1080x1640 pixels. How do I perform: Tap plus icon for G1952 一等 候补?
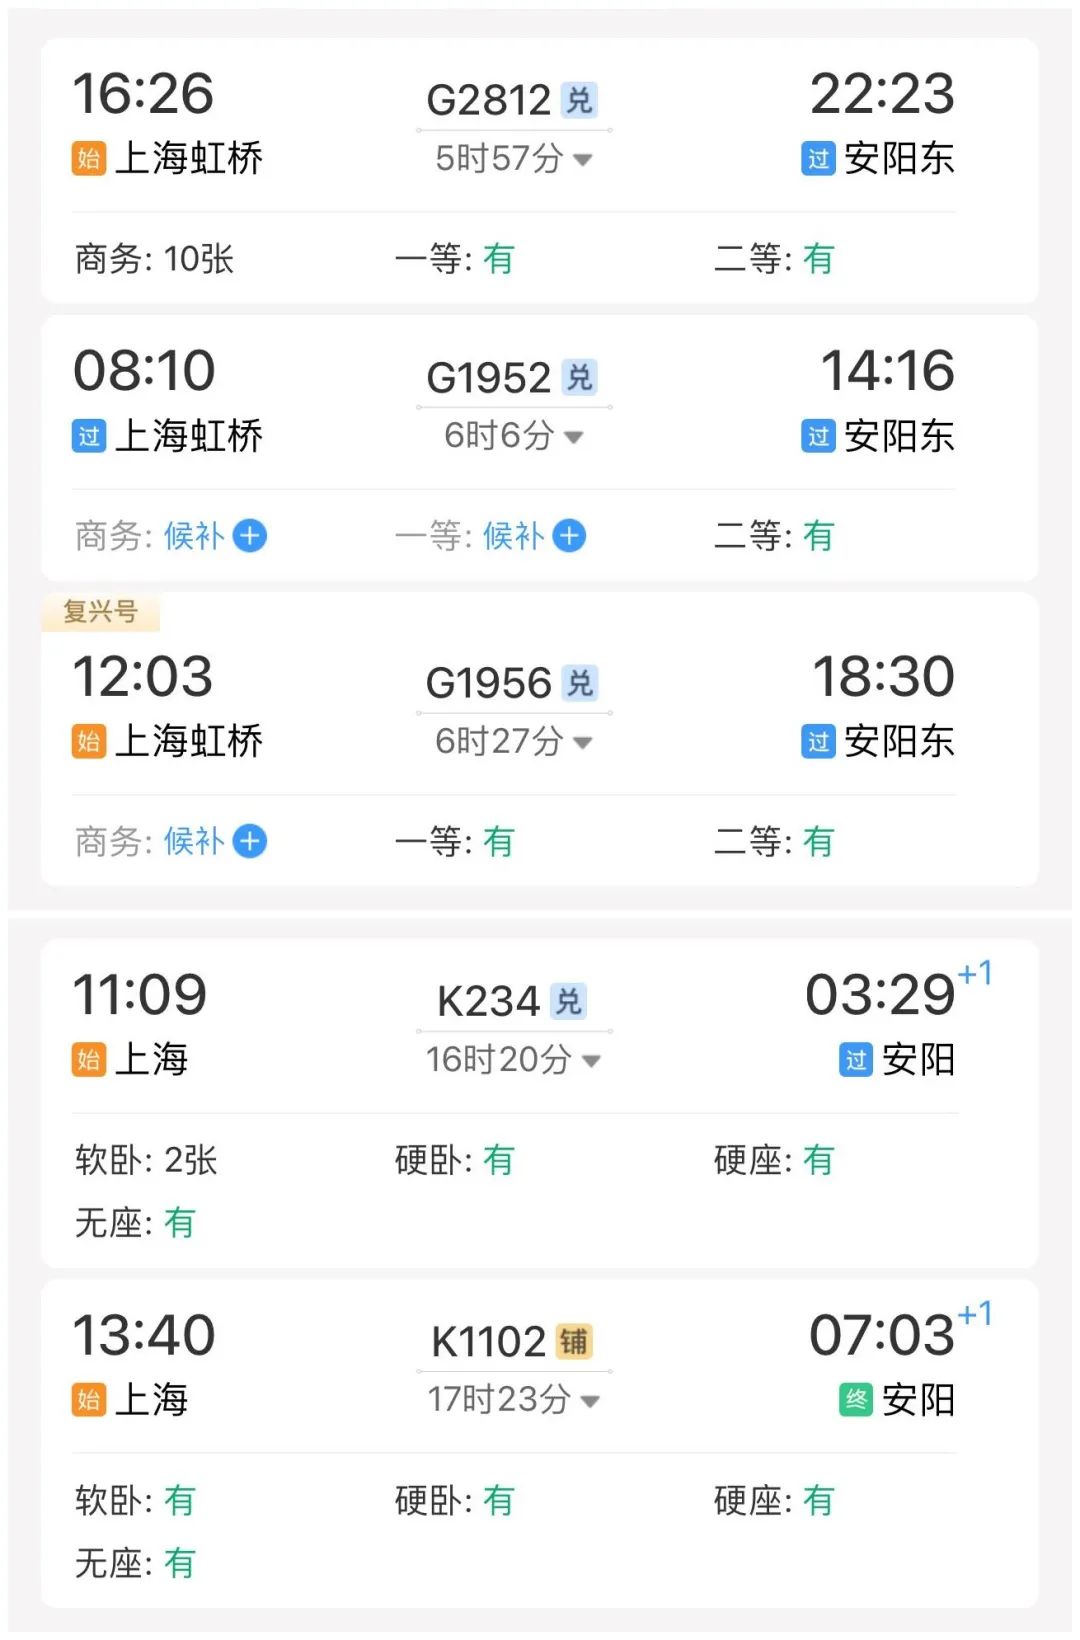pos(570,536)
